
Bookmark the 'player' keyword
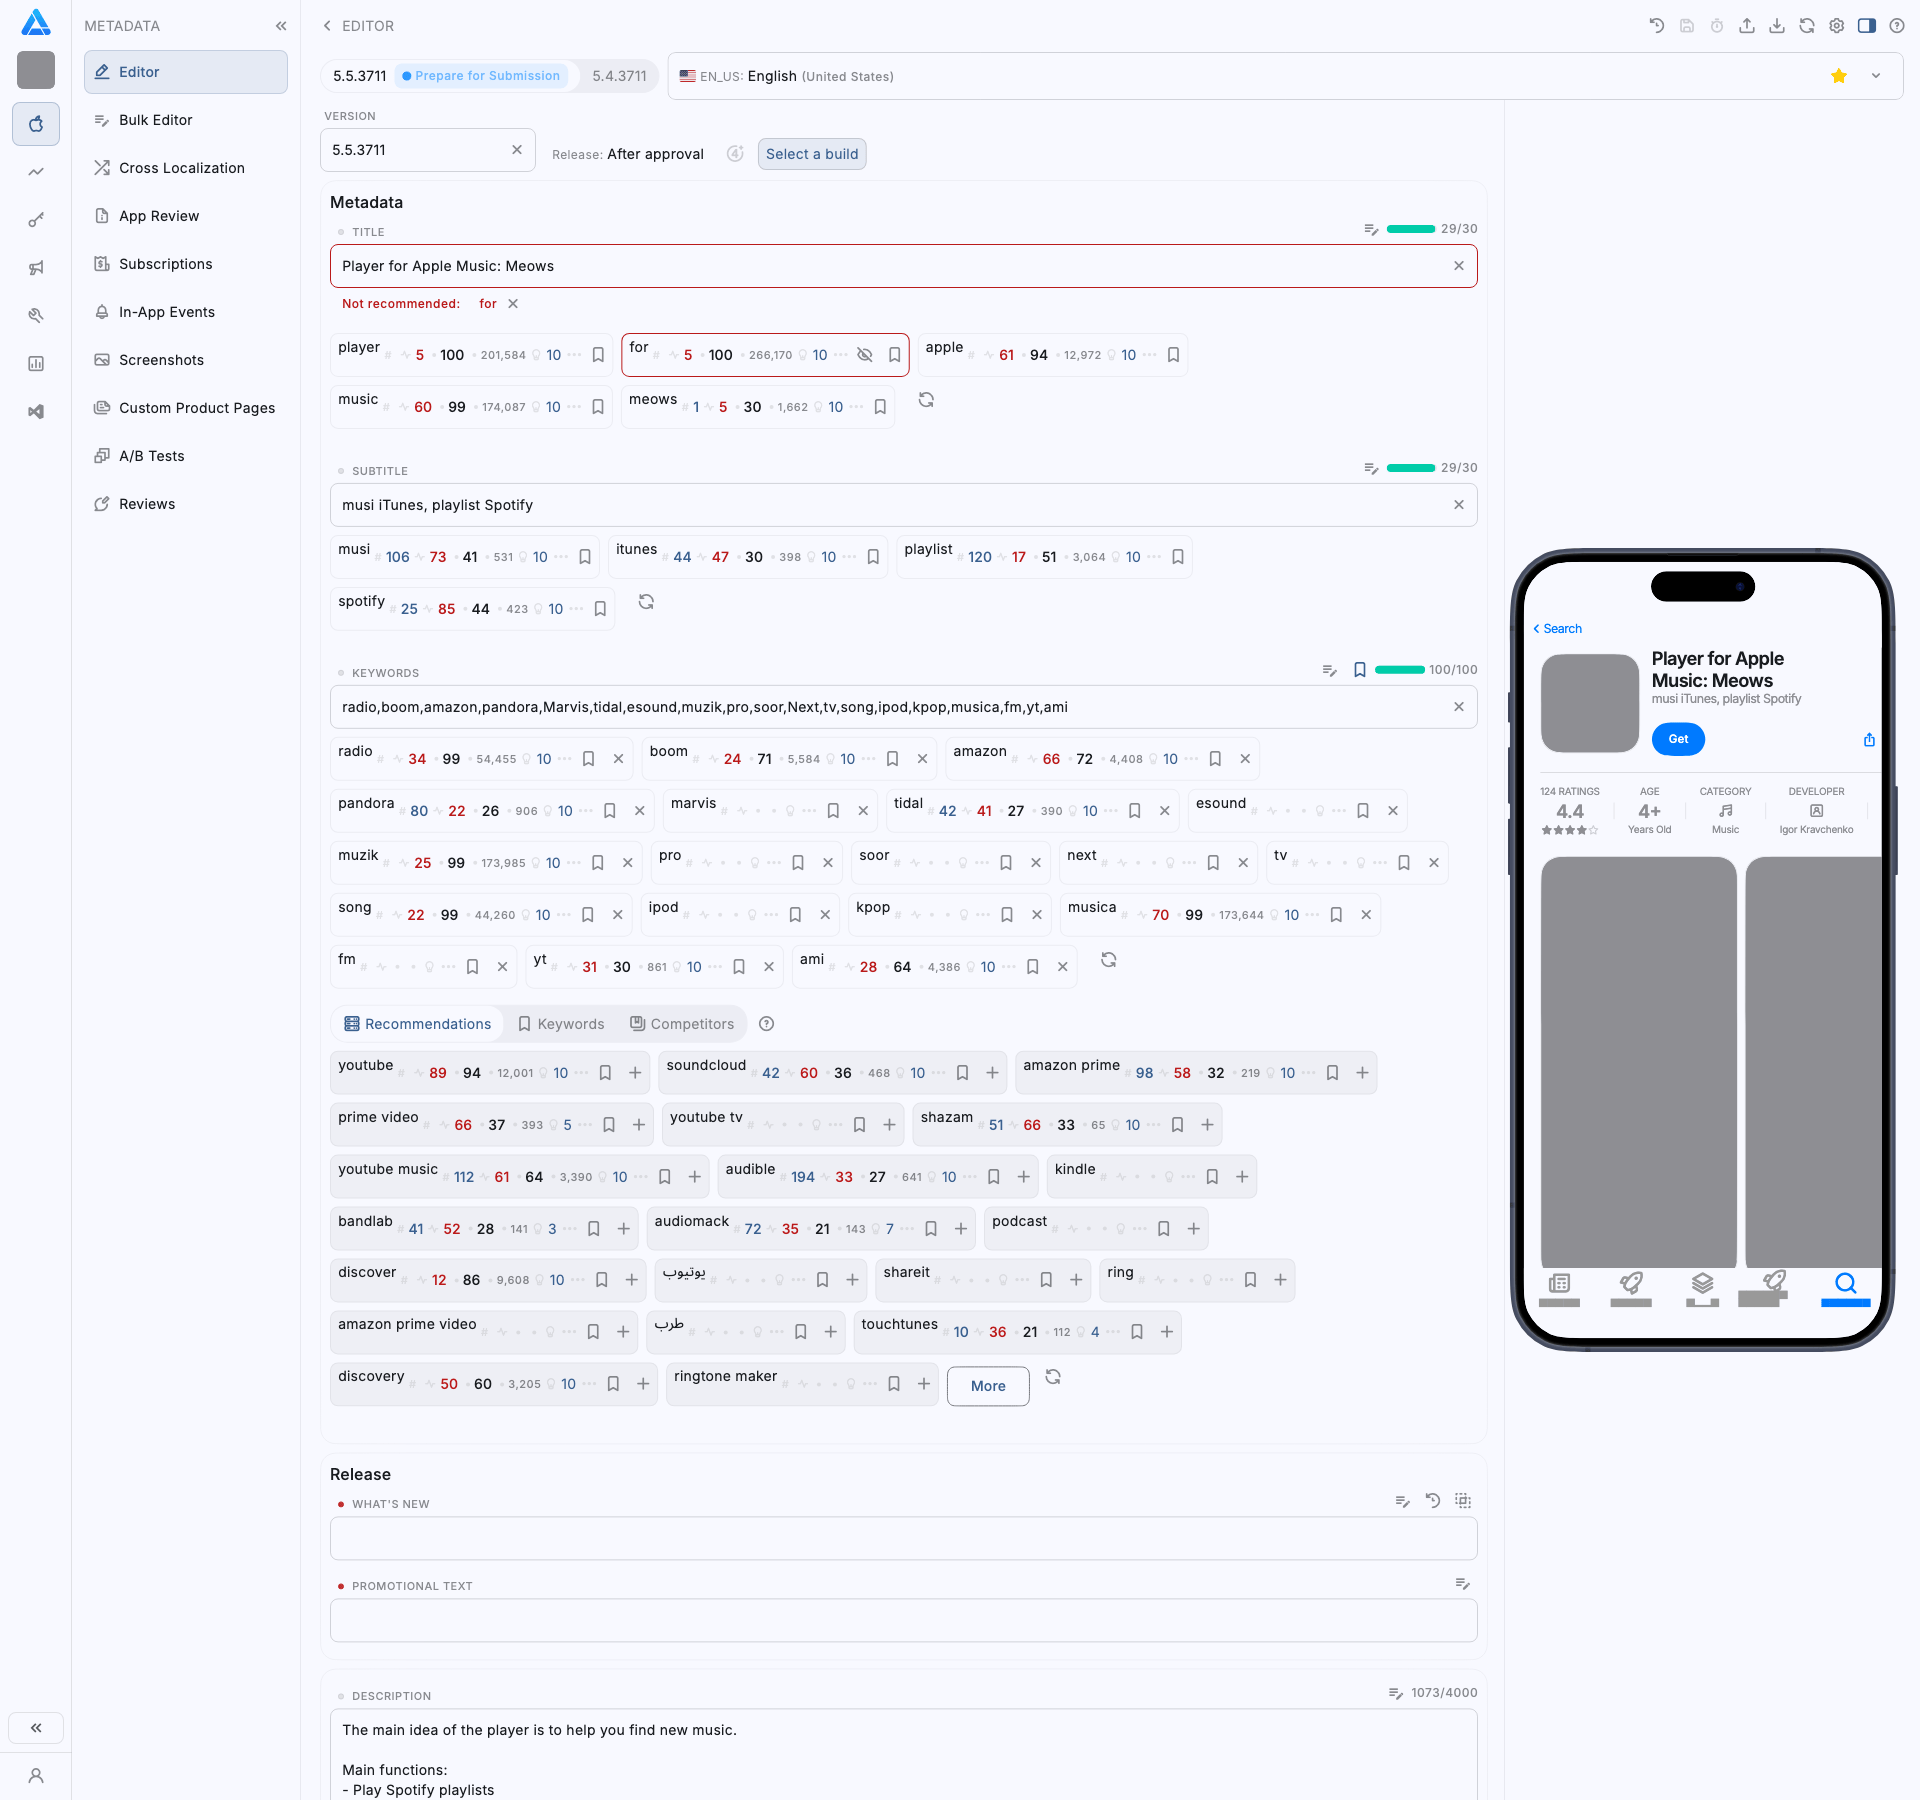coord(598,355)
